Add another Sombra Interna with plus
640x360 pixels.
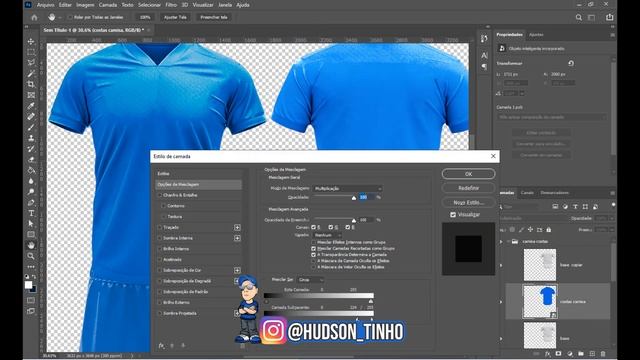[x=237, y=238]
